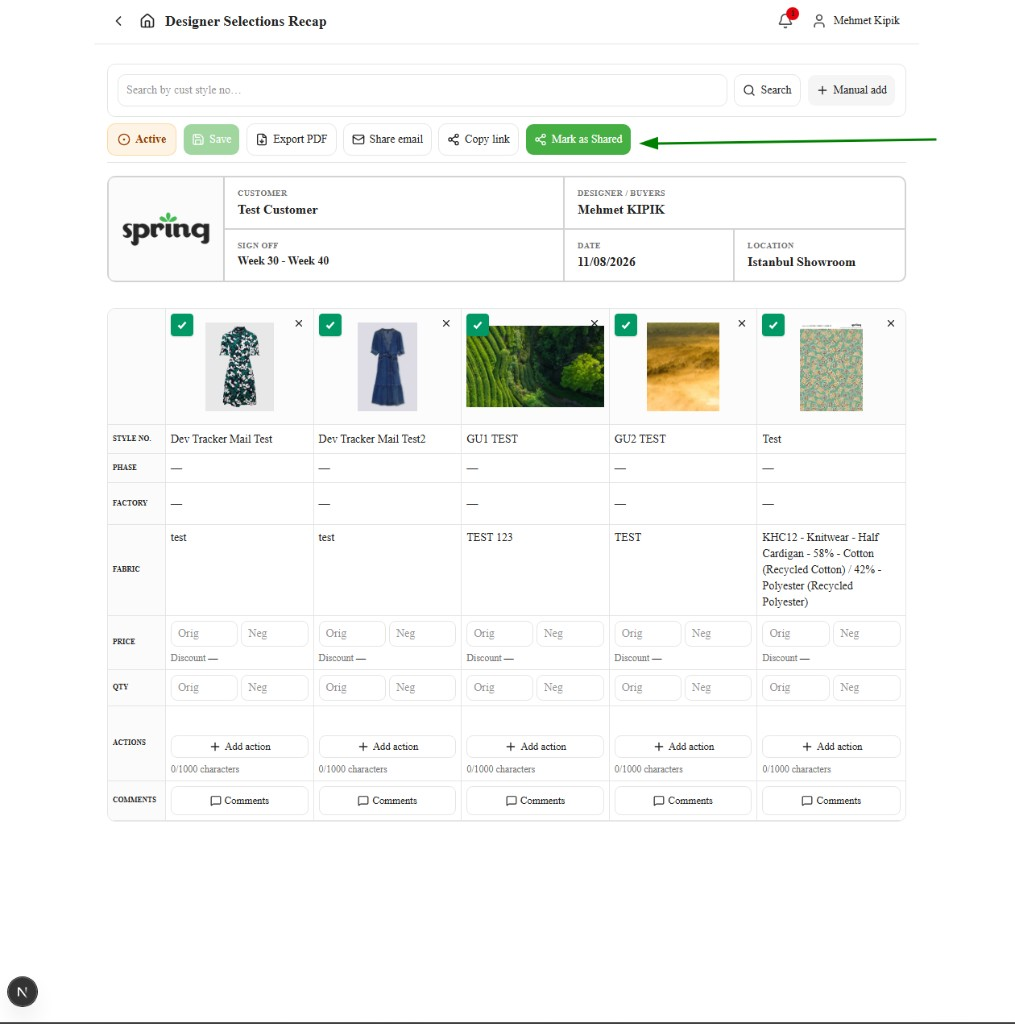Remove the Dev Tracker Mail Test column
The height and width of the screenshot is (1024, 1015).
pyautogui.click(x=298, y=323)
